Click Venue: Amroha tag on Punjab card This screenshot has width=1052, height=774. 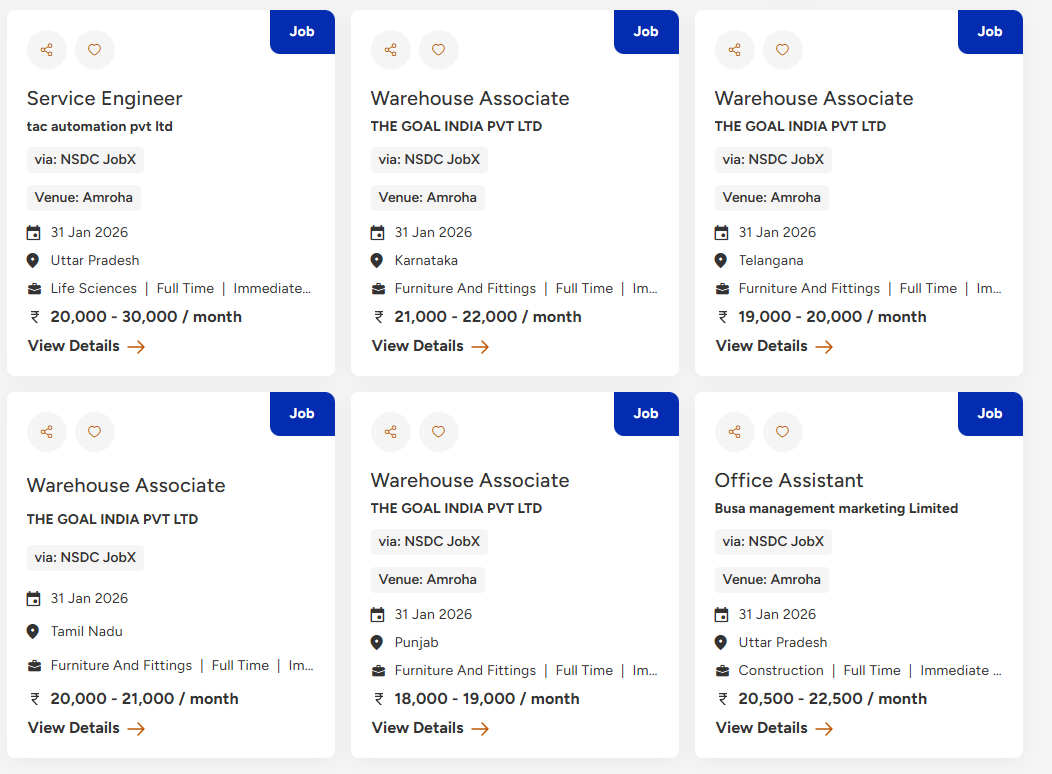pyautogui.click(x=429, y=580)
